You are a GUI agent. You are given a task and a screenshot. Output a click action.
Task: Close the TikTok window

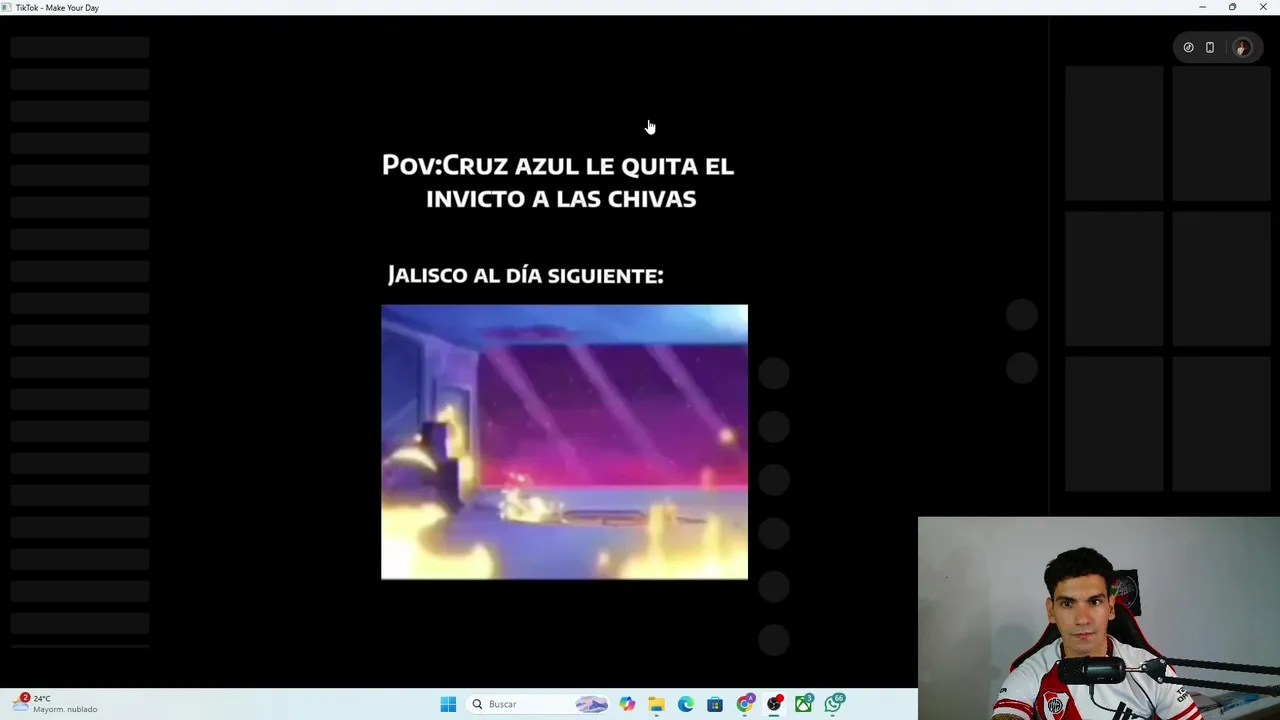(x=1263, y=7)
